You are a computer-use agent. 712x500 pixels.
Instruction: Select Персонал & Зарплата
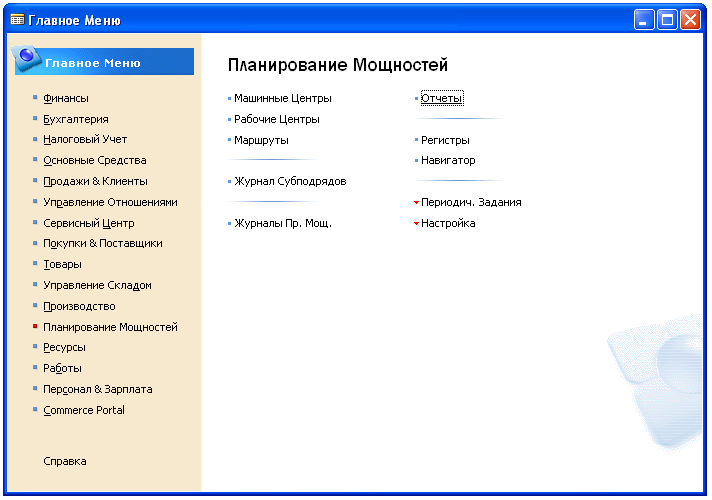[98, 389]
